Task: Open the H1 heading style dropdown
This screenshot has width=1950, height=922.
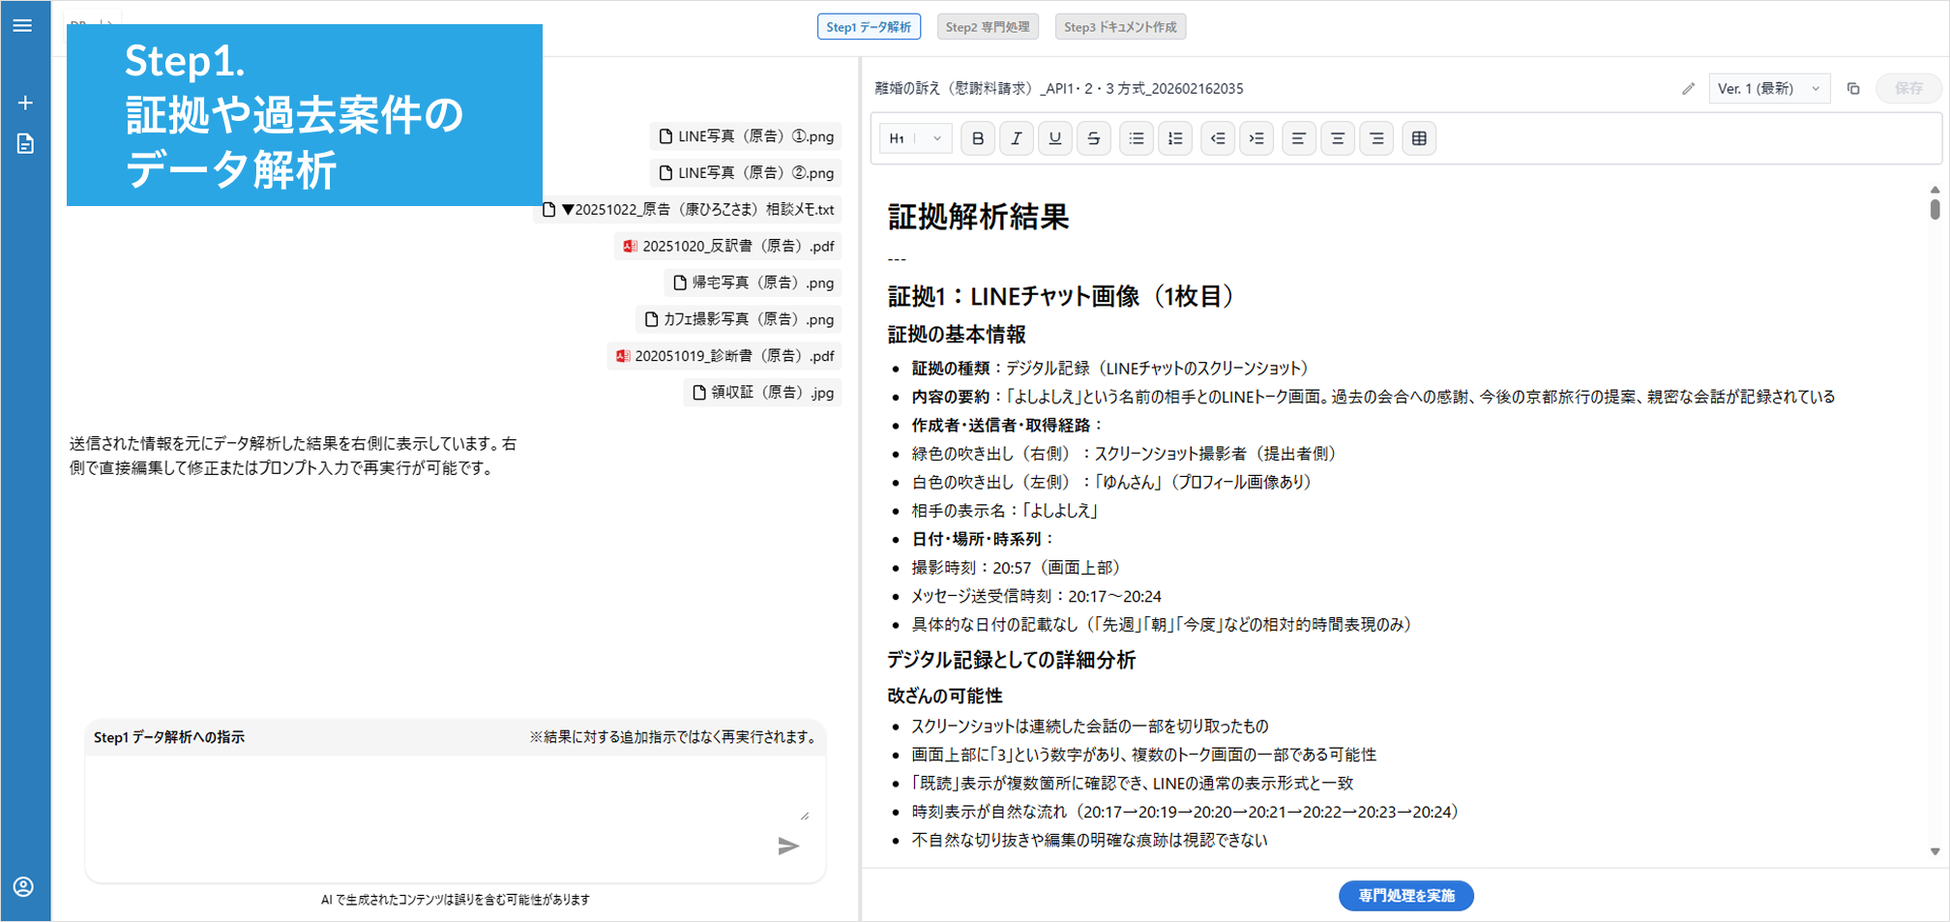Action: coord(914,139)
